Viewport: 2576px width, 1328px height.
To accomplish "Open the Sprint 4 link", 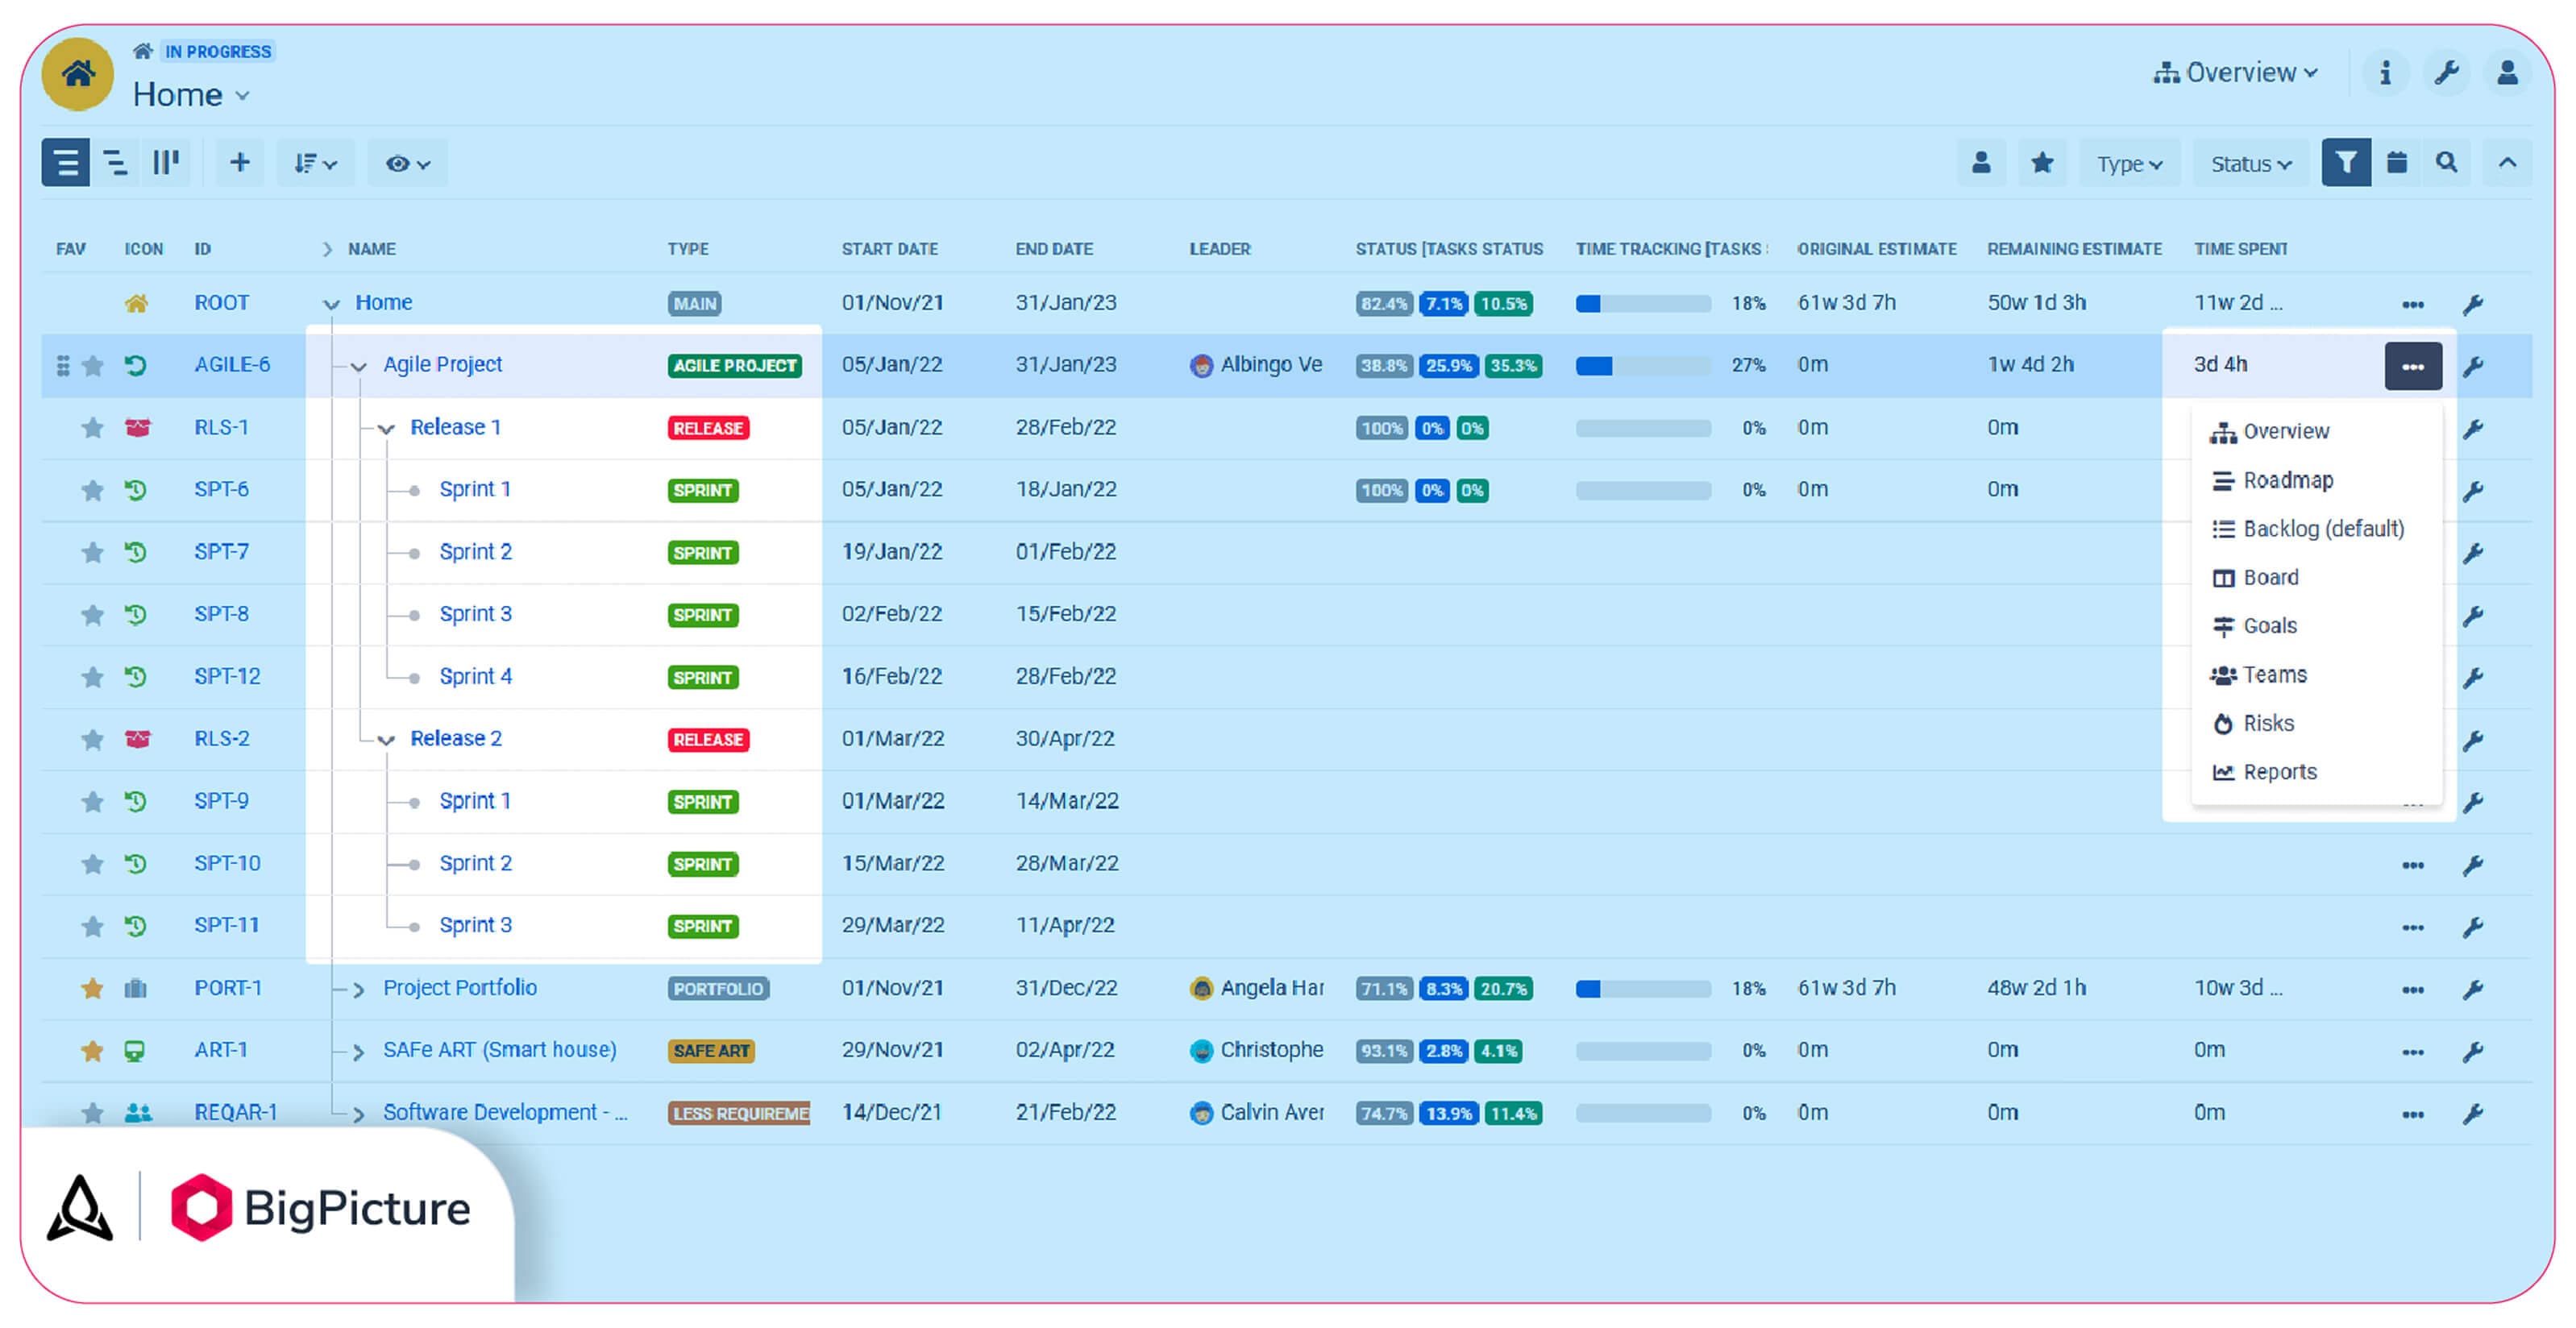I will tap(475, 677).
